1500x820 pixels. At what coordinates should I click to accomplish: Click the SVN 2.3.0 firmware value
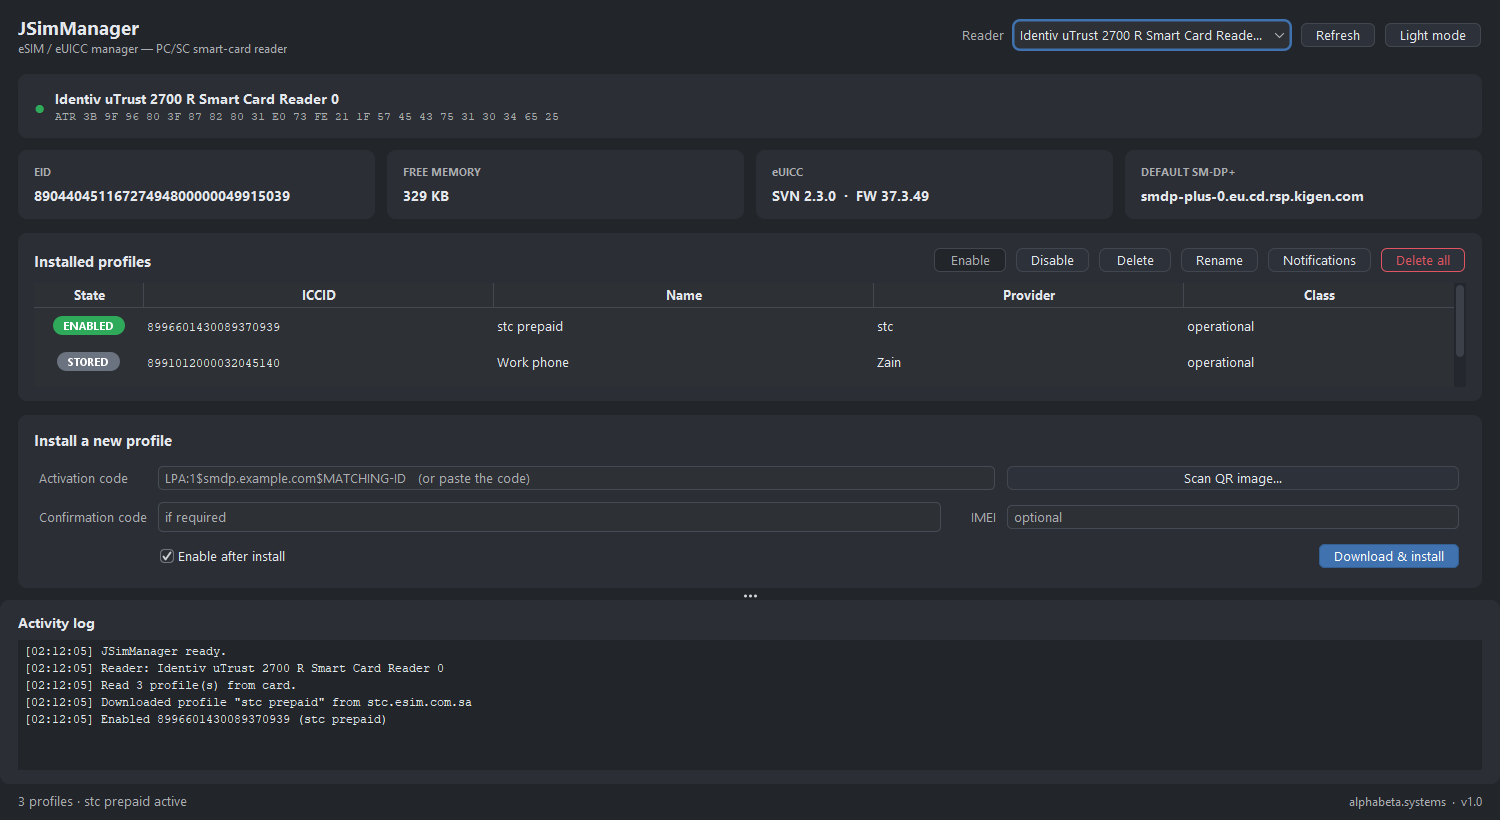pos(850,196)
